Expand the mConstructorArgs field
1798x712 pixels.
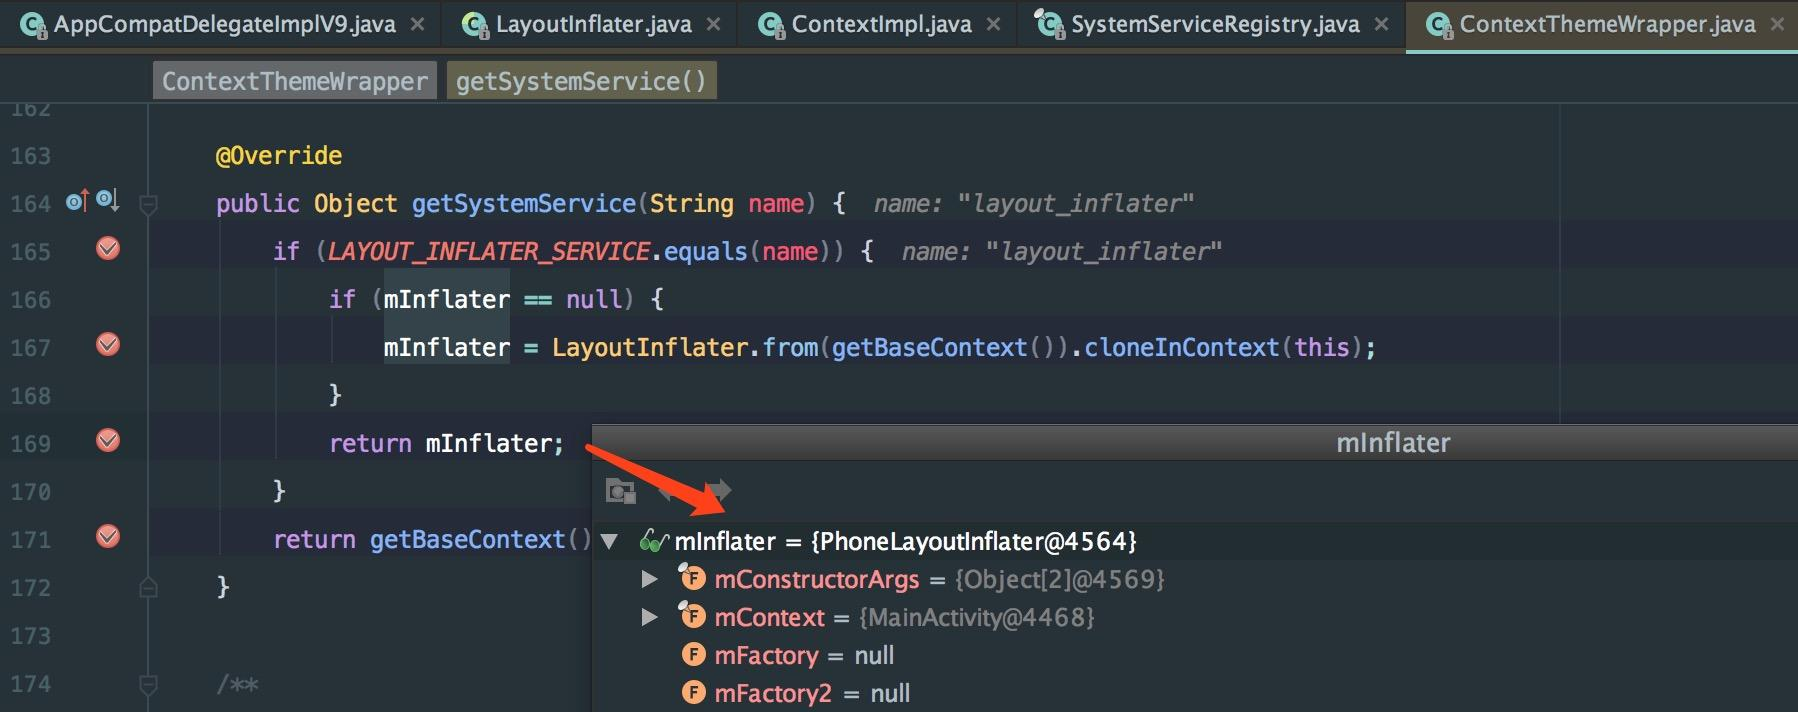click(649, 579)
